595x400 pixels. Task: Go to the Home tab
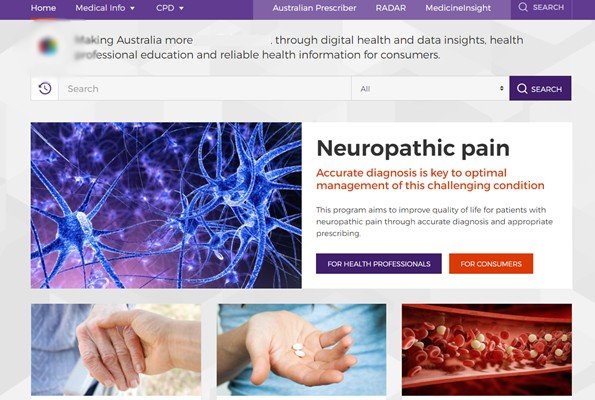coord(43,8)
